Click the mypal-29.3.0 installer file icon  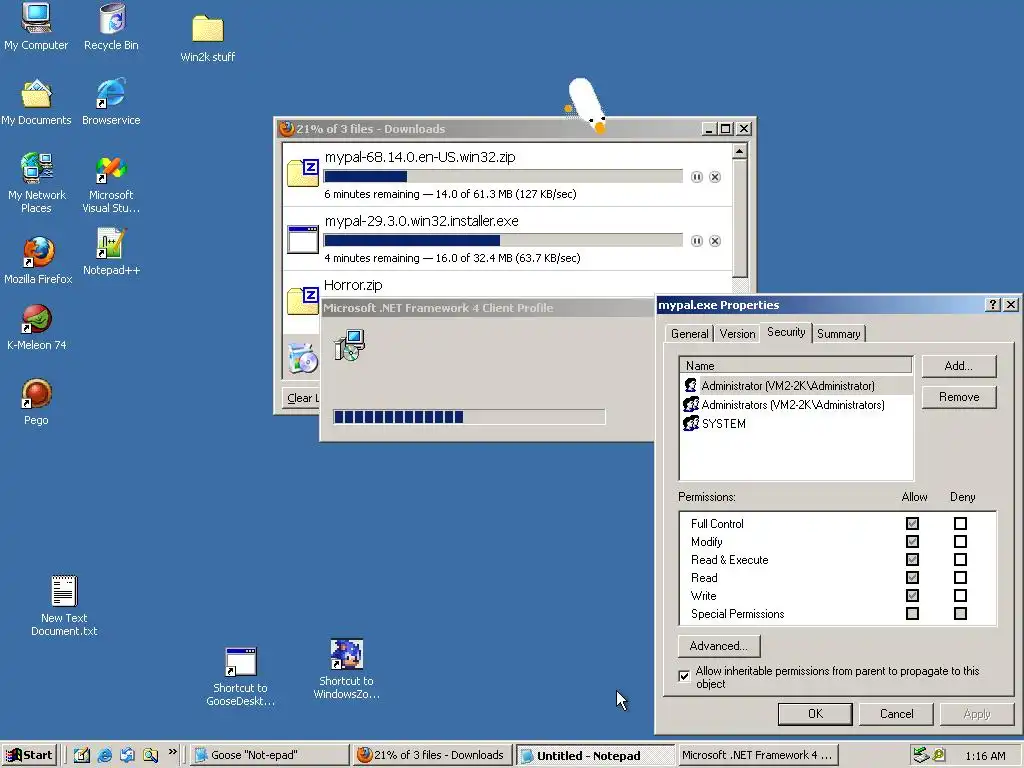click(302, 239)
